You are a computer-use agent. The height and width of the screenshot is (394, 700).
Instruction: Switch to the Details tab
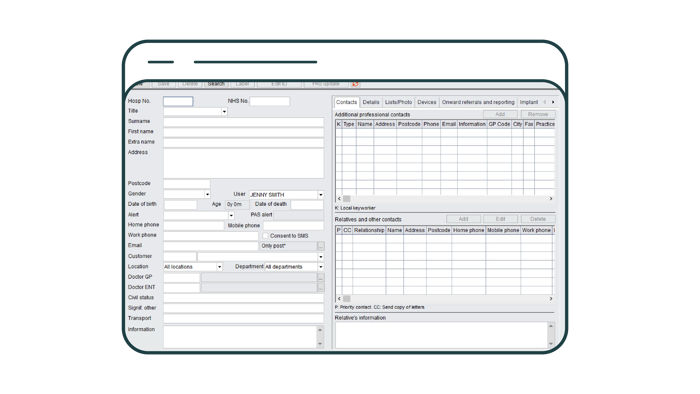371,102
